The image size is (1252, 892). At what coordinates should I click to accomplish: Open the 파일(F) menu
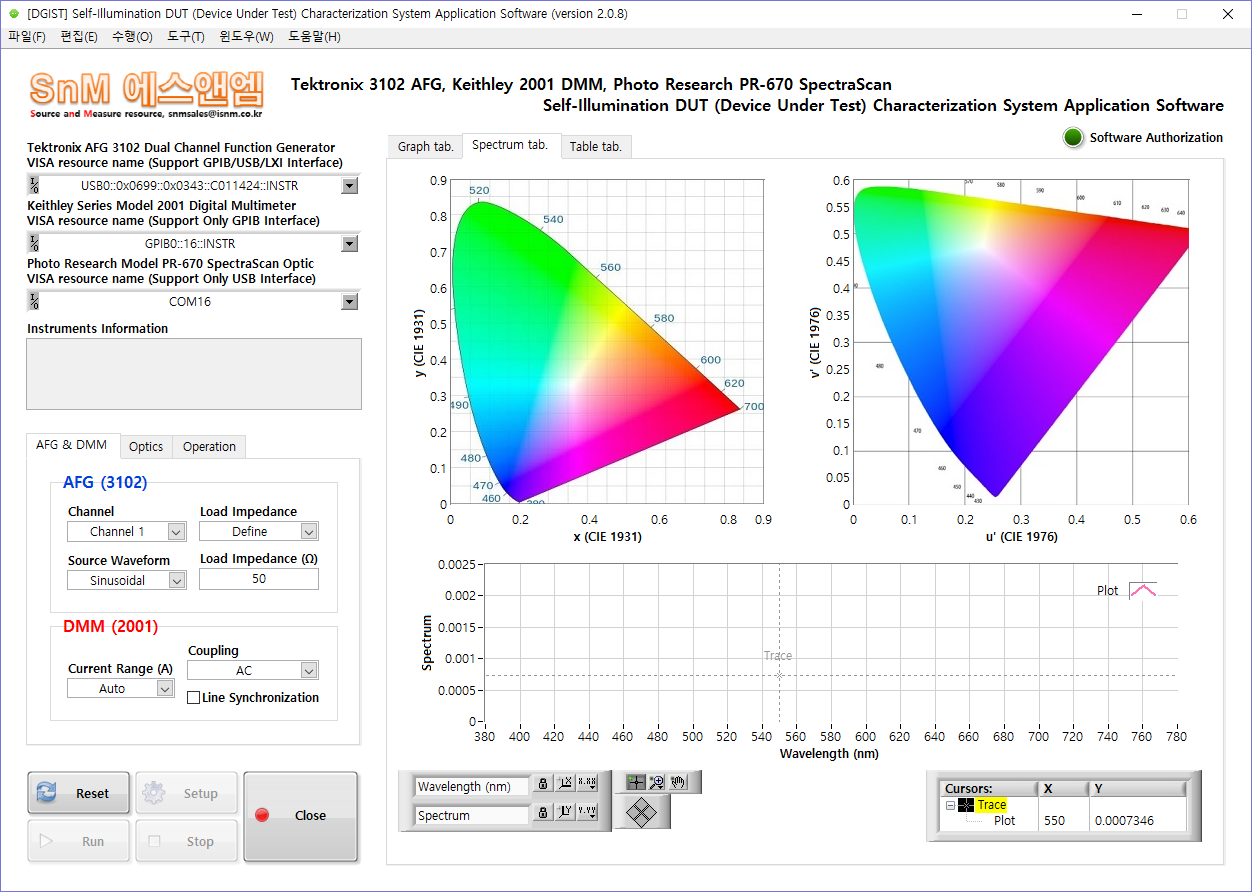coord(27,37)
